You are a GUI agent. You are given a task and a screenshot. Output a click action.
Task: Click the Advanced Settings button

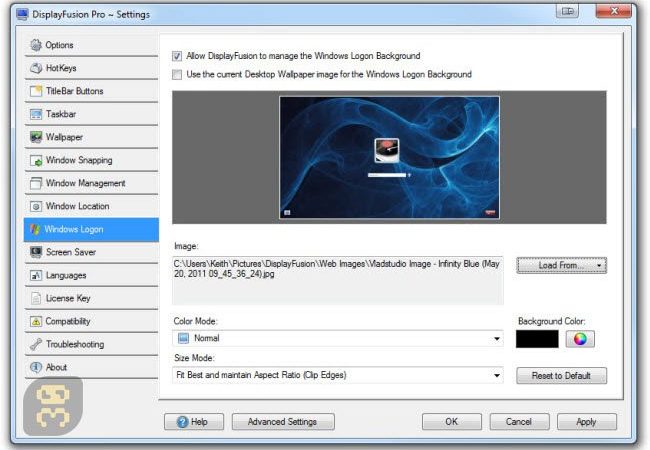pyautogui.click(x=283, y=422)
